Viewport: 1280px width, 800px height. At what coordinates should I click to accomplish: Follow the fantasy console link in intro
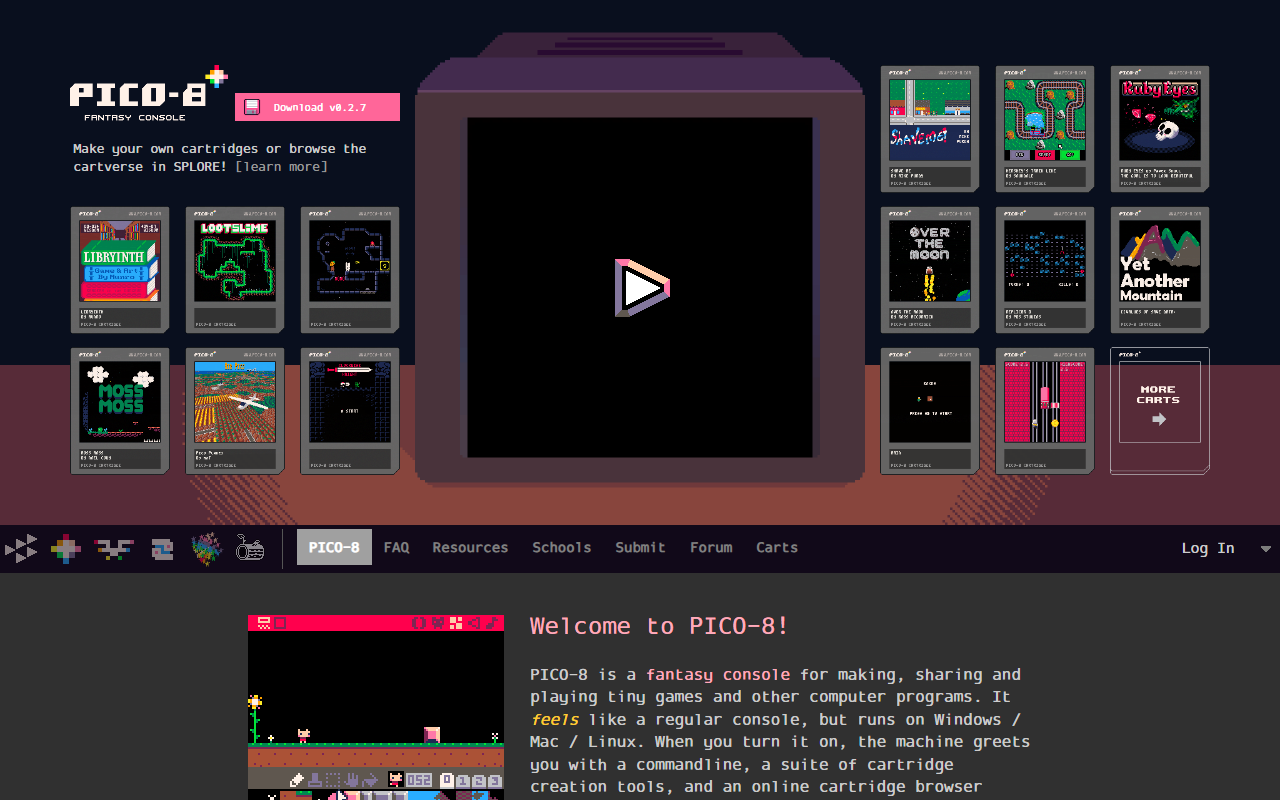point(718,675)
